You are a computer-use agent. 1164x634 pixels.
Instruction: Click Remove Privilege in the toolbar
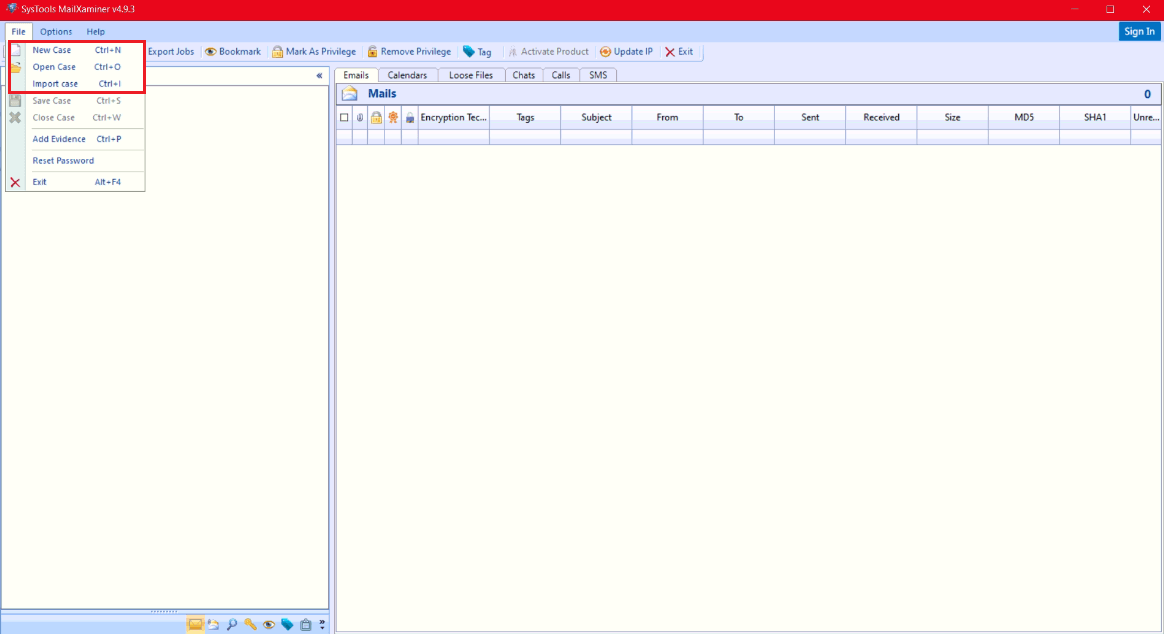[x=409, y=52]
